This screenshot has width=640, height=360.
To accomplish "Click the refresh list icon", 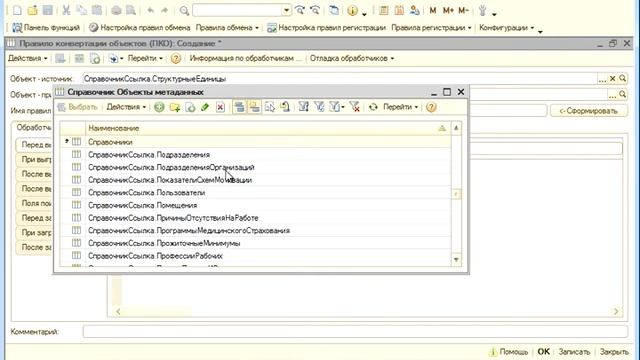I will point(373,107).
